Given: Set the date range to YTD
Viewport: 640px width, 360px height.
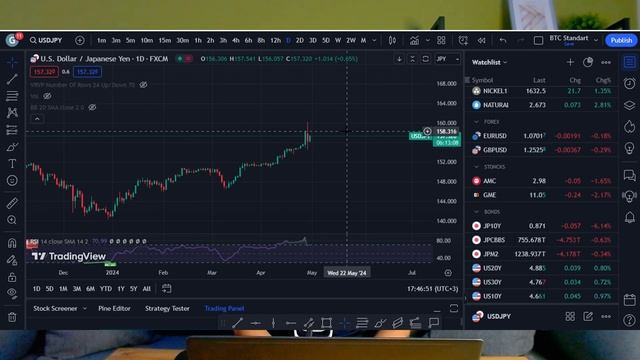Looking at the screenshot, I should [x=106, y=289].
